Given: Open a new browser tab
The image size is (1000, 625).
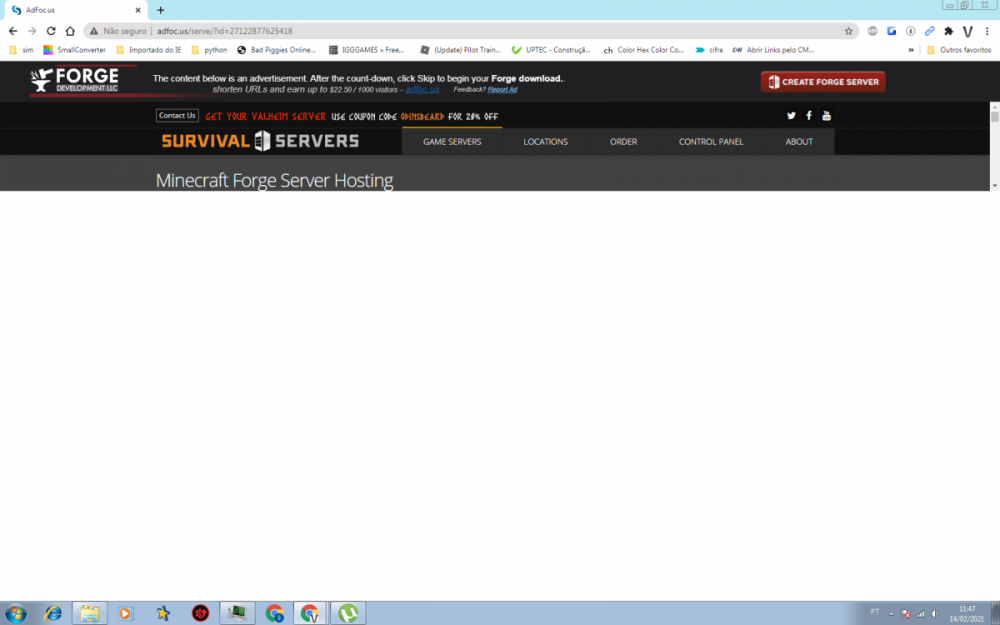Looking at the screenshot, I should (161, 10).
